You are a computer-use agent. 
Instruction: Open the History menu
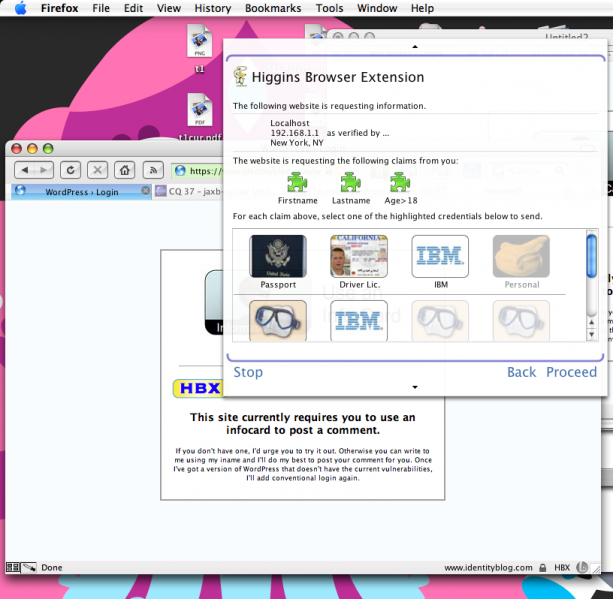[213, 8]
